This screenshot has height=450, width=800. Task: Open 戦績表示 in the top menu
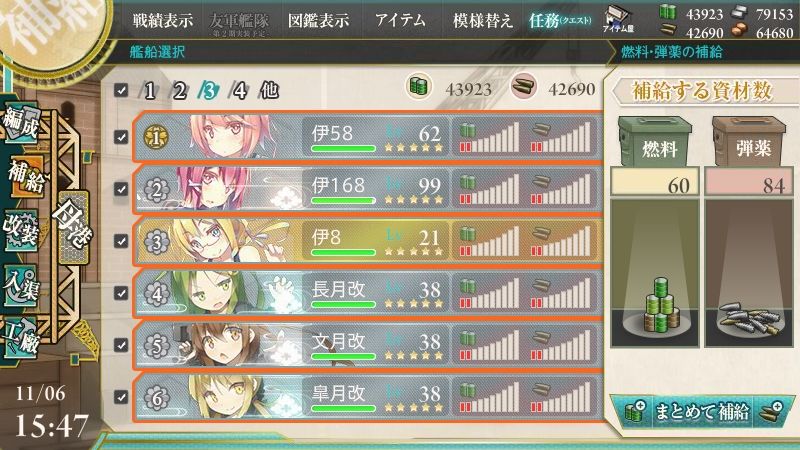[163, 20]
